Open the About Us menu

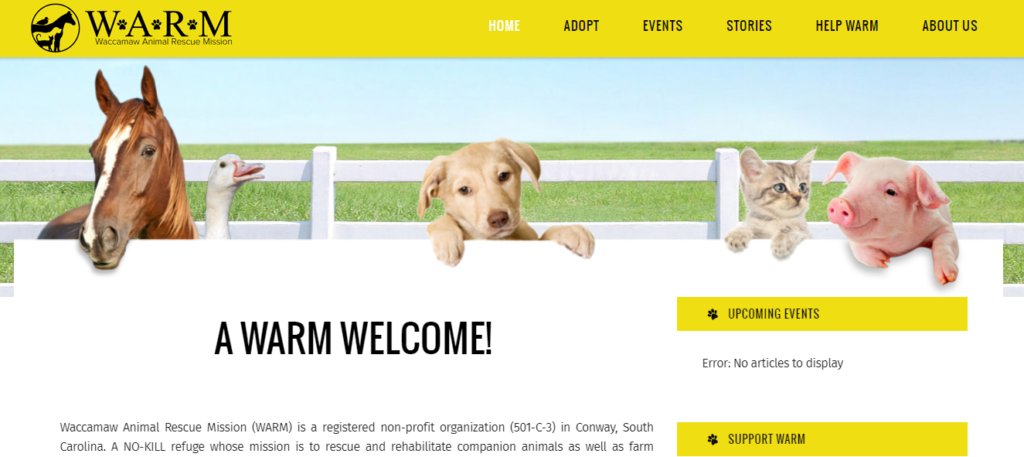[x=950, y=26]
